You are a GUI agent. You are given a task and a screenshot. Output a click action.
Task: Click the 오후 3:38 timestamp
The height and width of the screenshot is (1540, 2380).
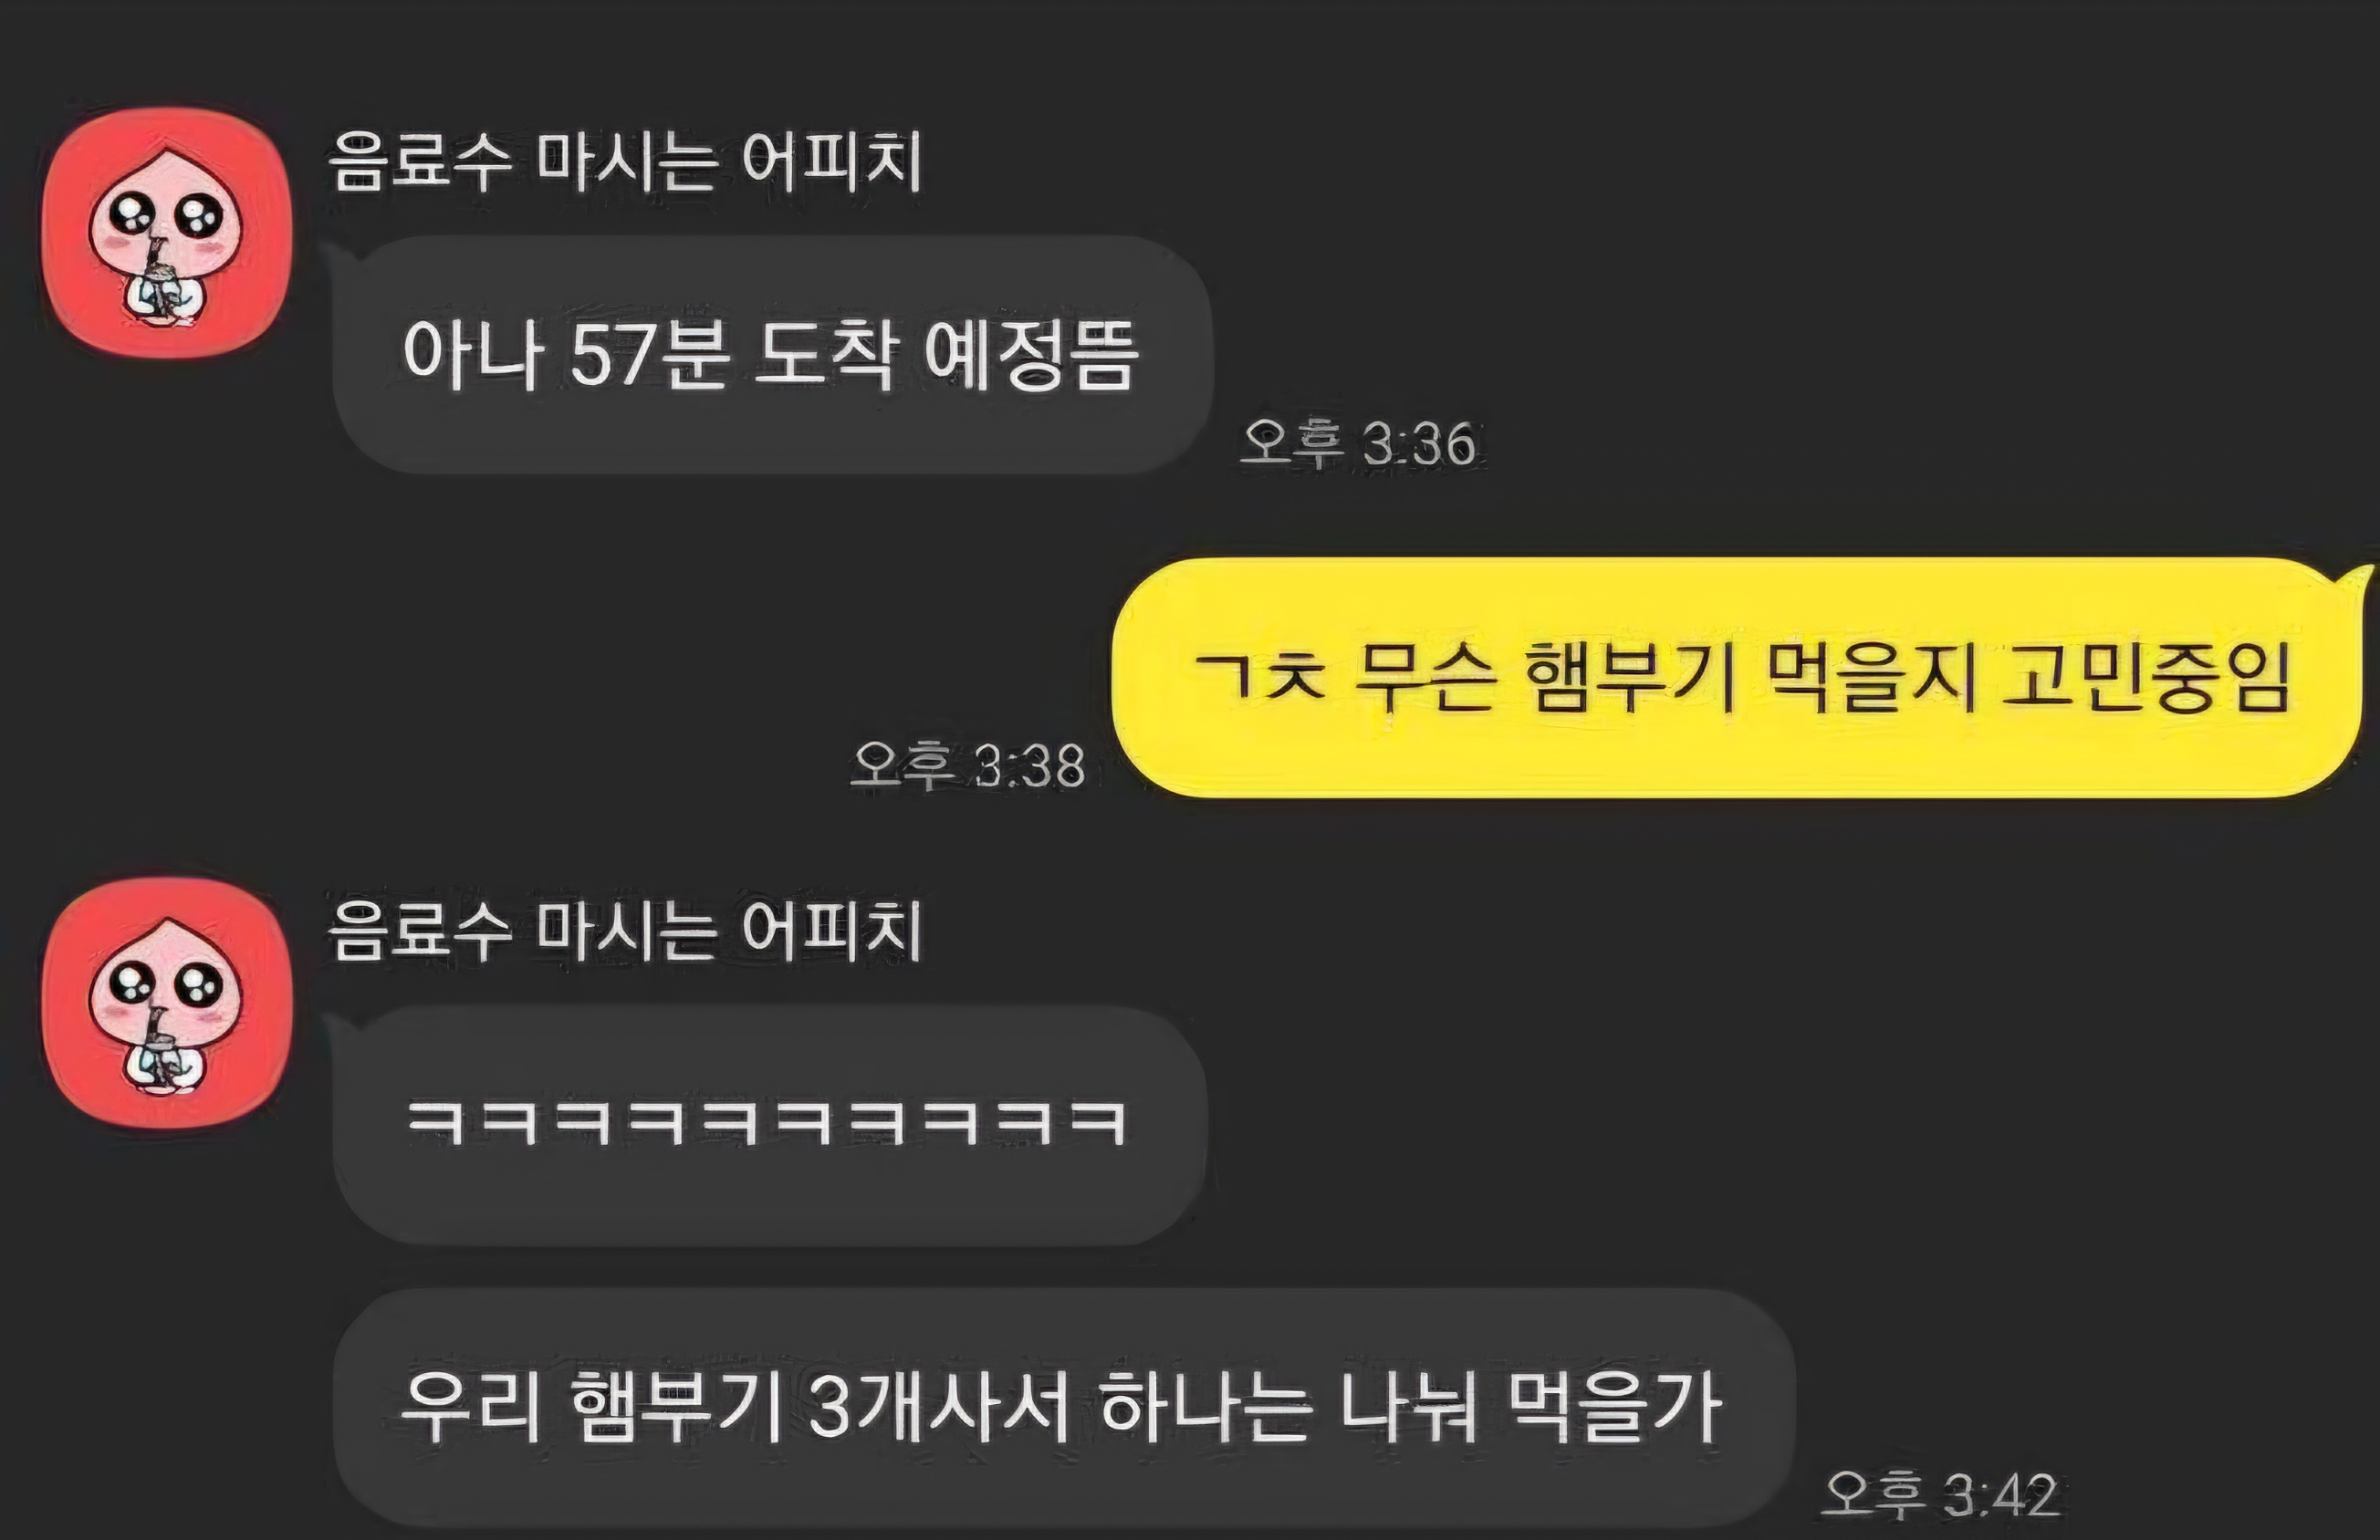coord(967,766)
